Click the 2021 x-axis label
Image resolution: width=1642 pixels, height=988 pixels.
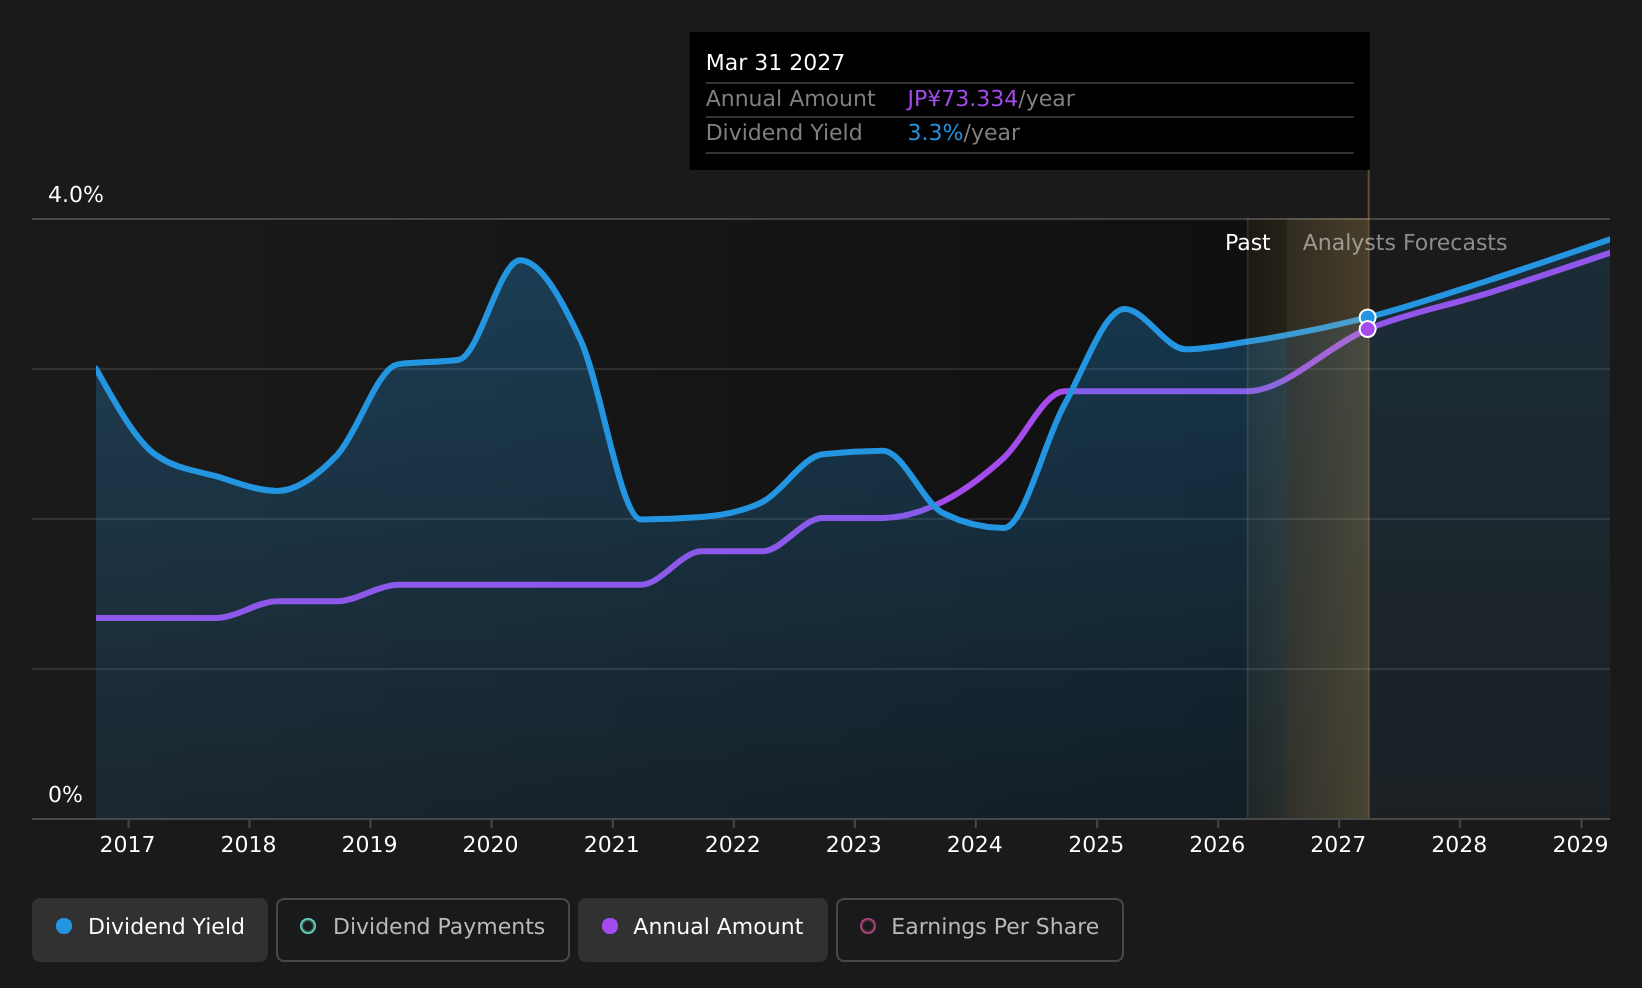611,845
